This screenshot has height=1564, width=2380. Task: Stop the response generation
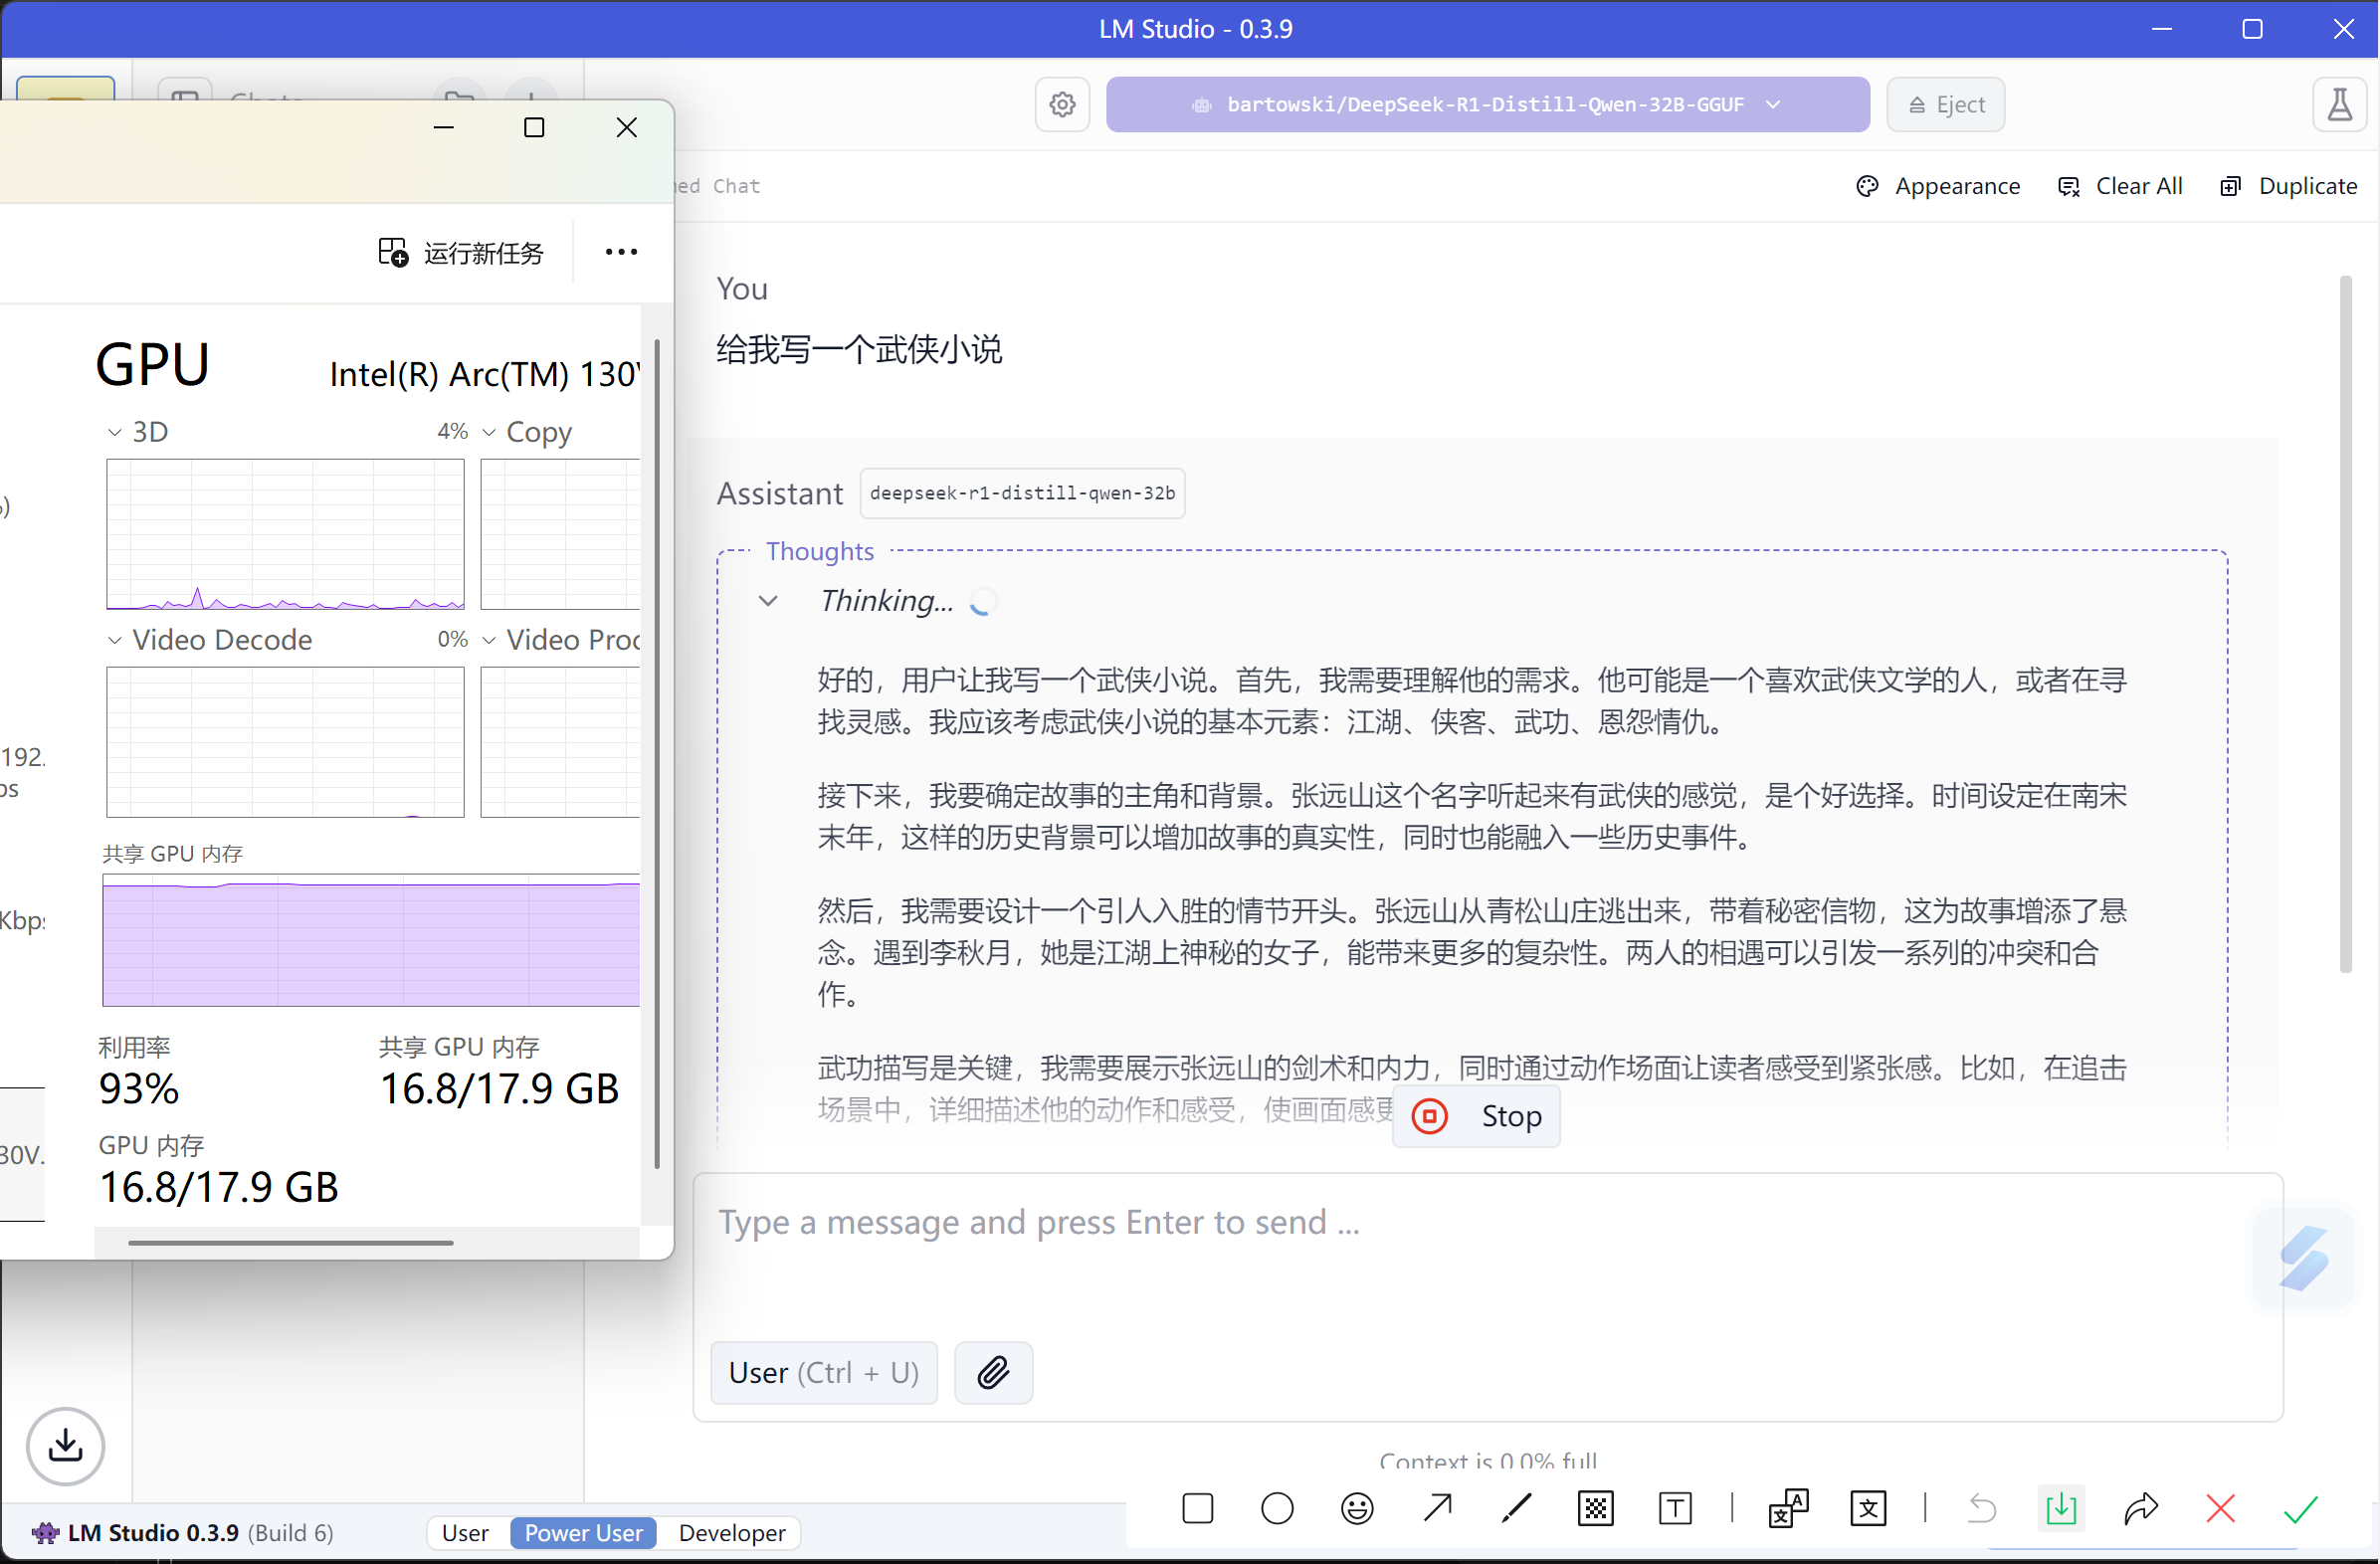click(1477, 1116)
